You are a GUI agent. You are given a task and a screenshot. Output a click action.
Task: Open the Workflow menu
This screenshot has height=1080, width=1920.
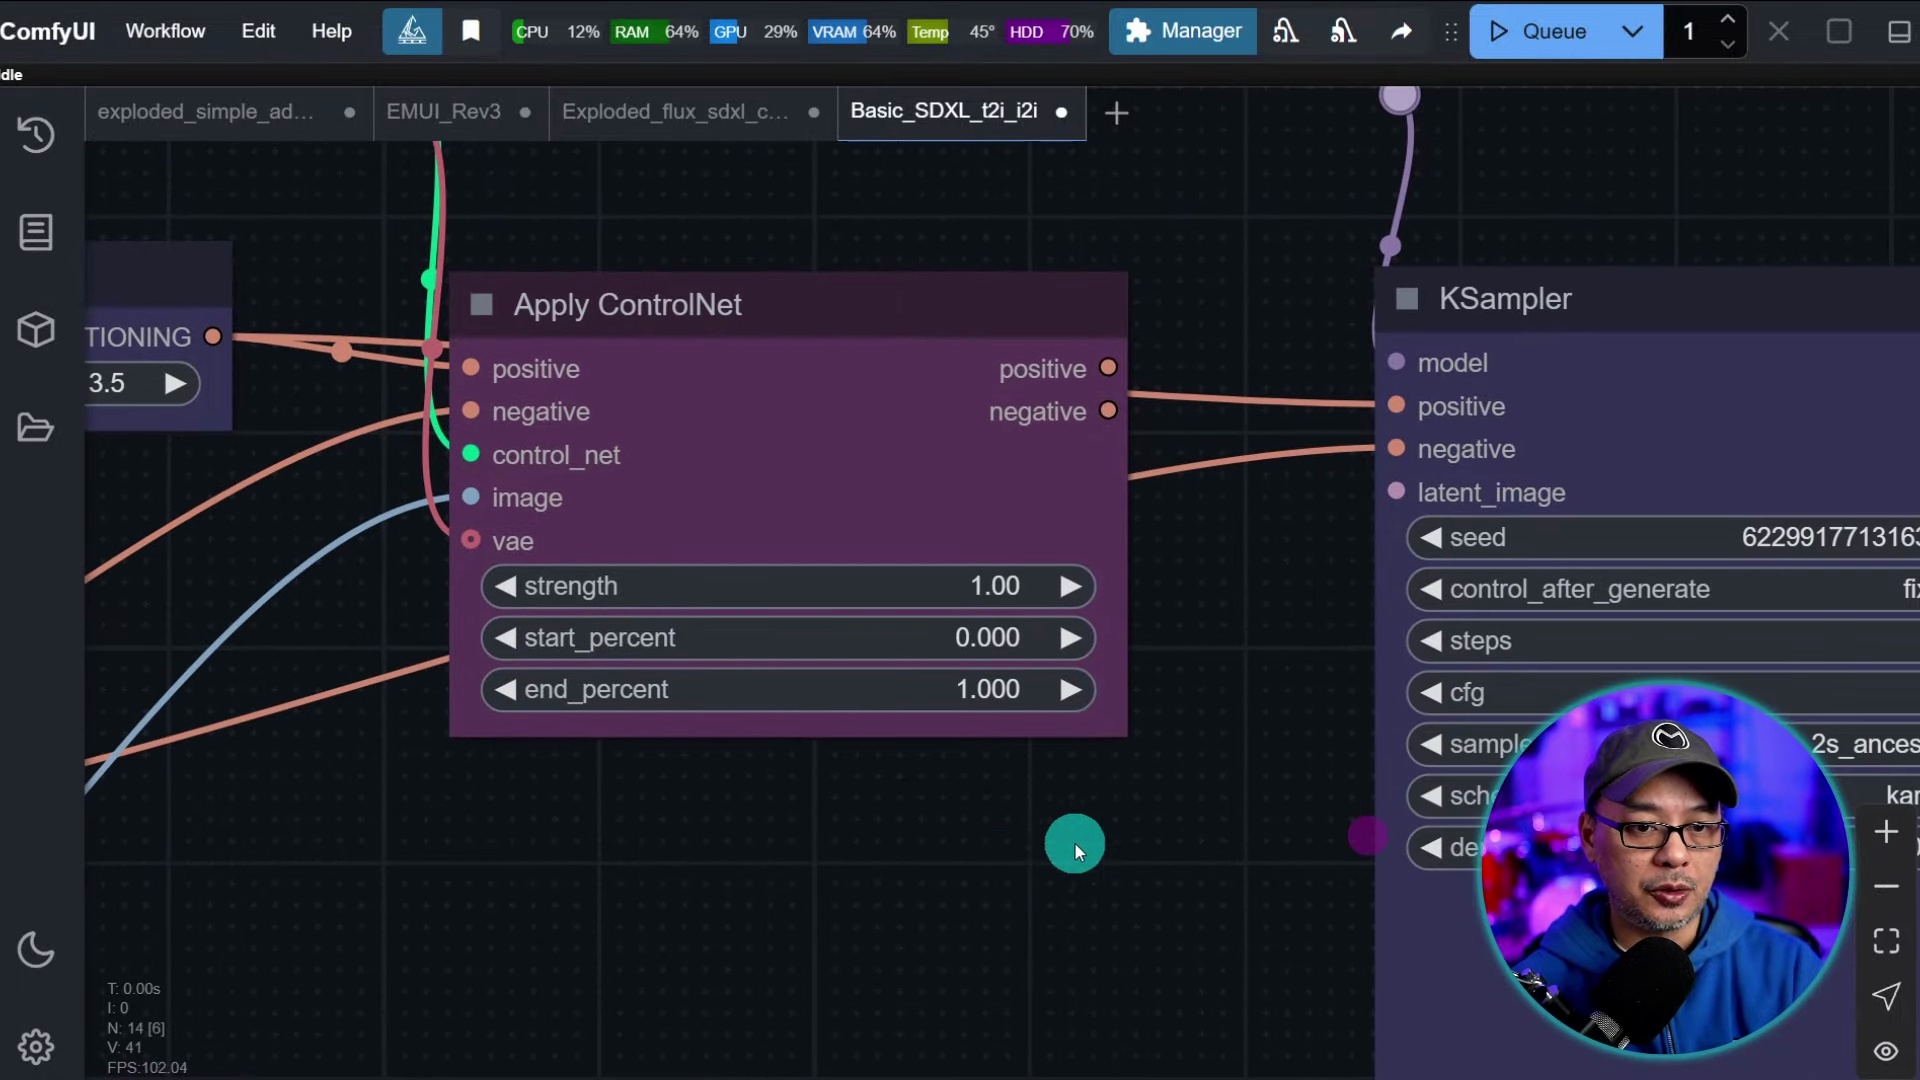click(165, 31)
